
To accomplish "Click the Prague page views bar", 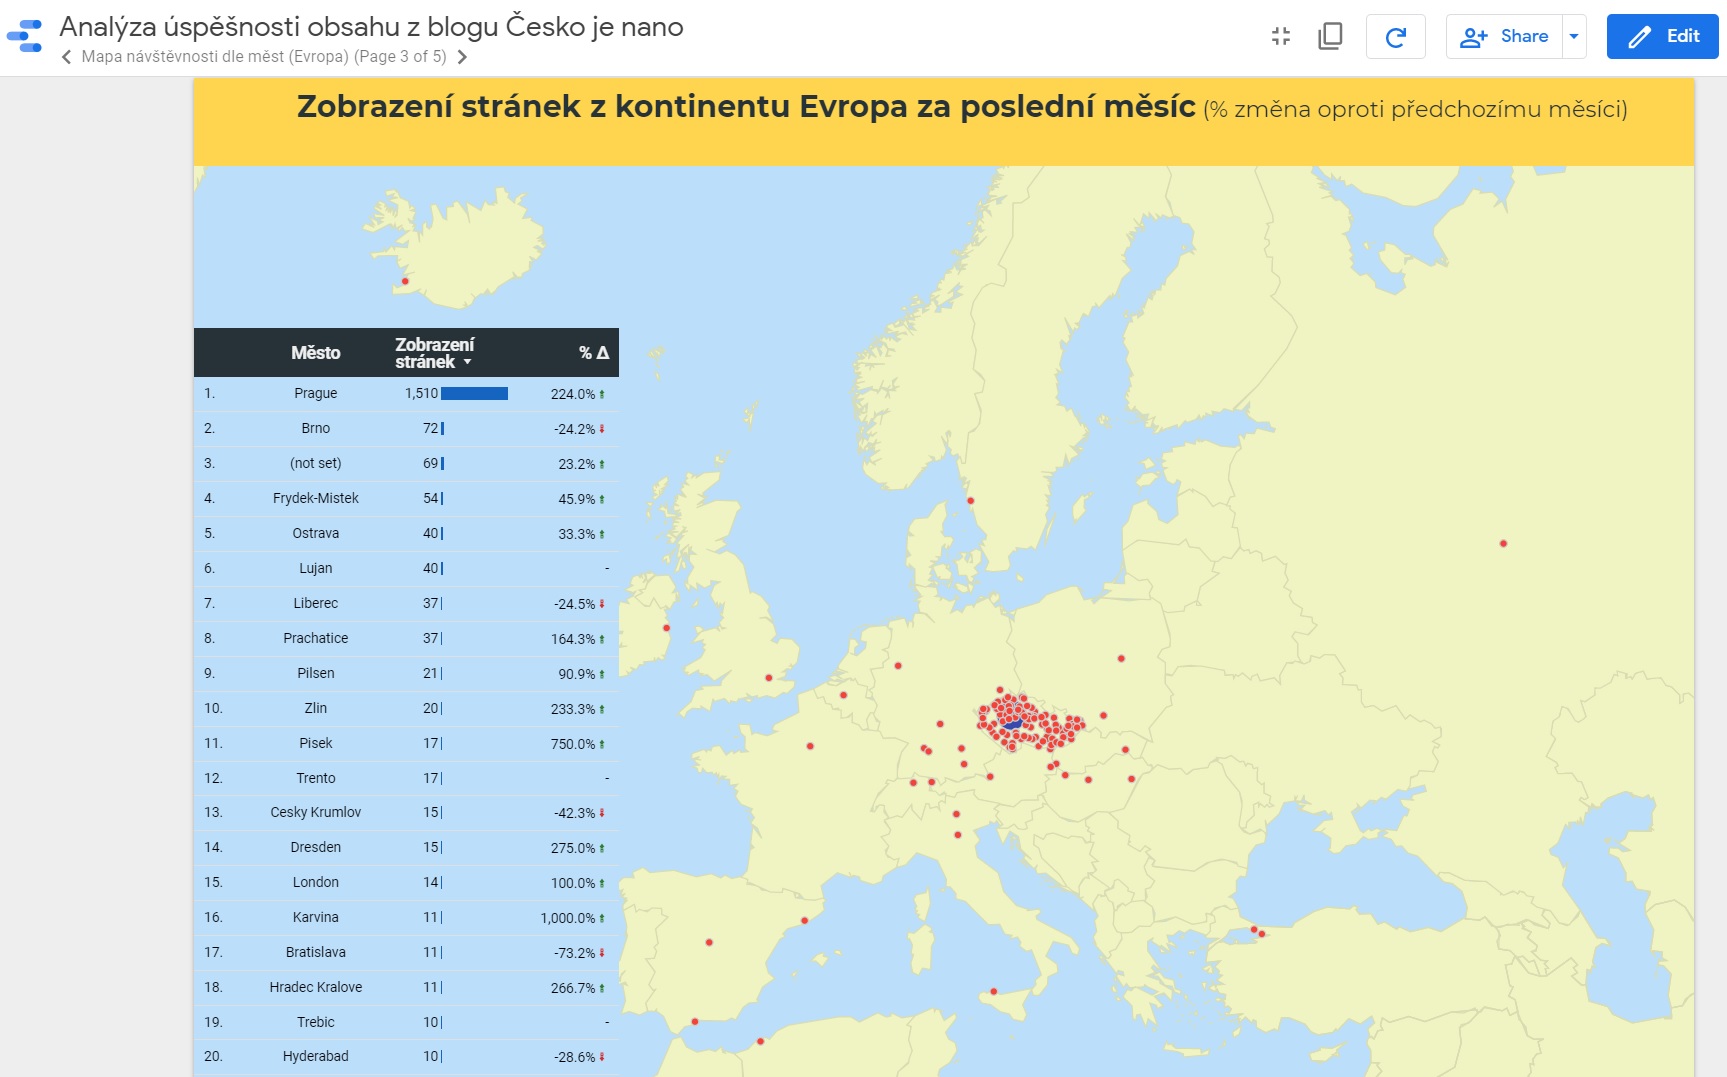I will pyautogui.click(x=474, y=394).
